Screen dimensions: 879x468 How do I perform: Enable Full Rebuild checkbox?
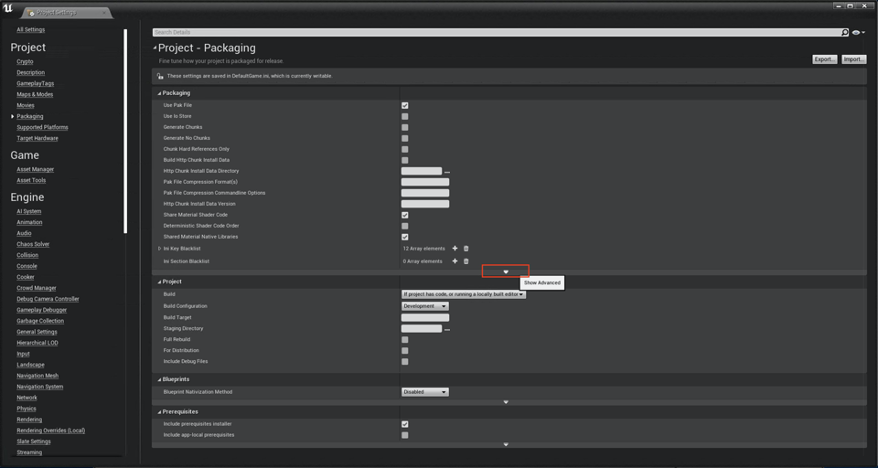click(405, 340)
